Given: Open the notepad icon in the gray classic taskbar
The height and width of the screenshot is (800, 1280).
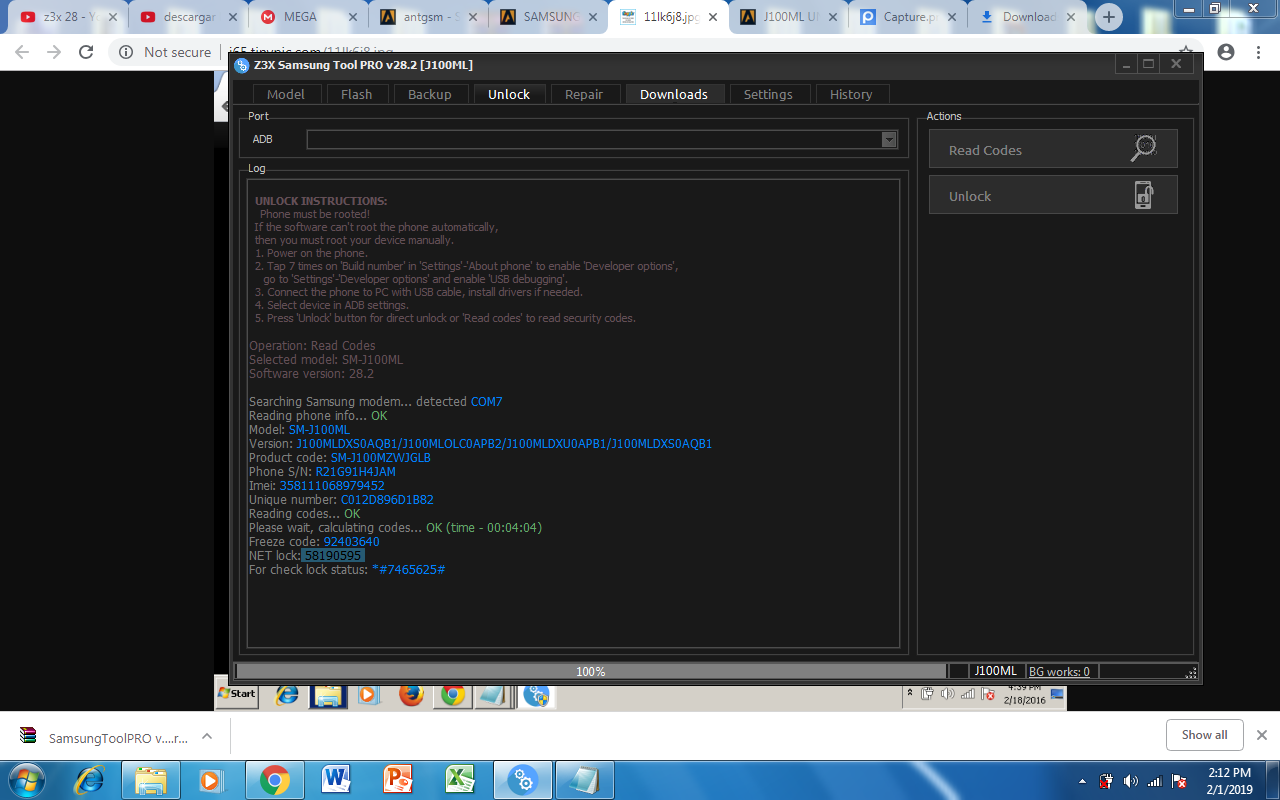Looking at the screenshot, I should pyautogui.click(x=493, y=694).
